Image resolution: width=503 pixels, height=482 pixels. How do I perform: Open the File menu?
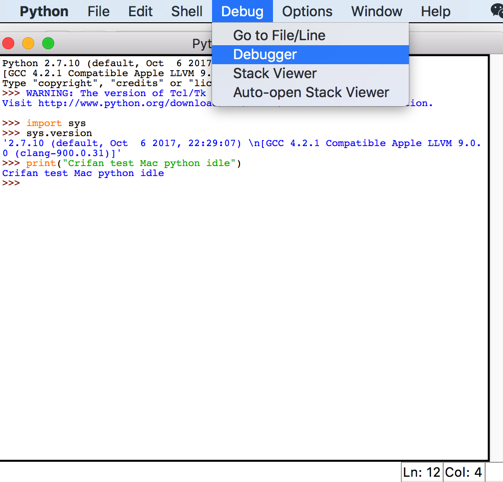click(x=98, y=11)
